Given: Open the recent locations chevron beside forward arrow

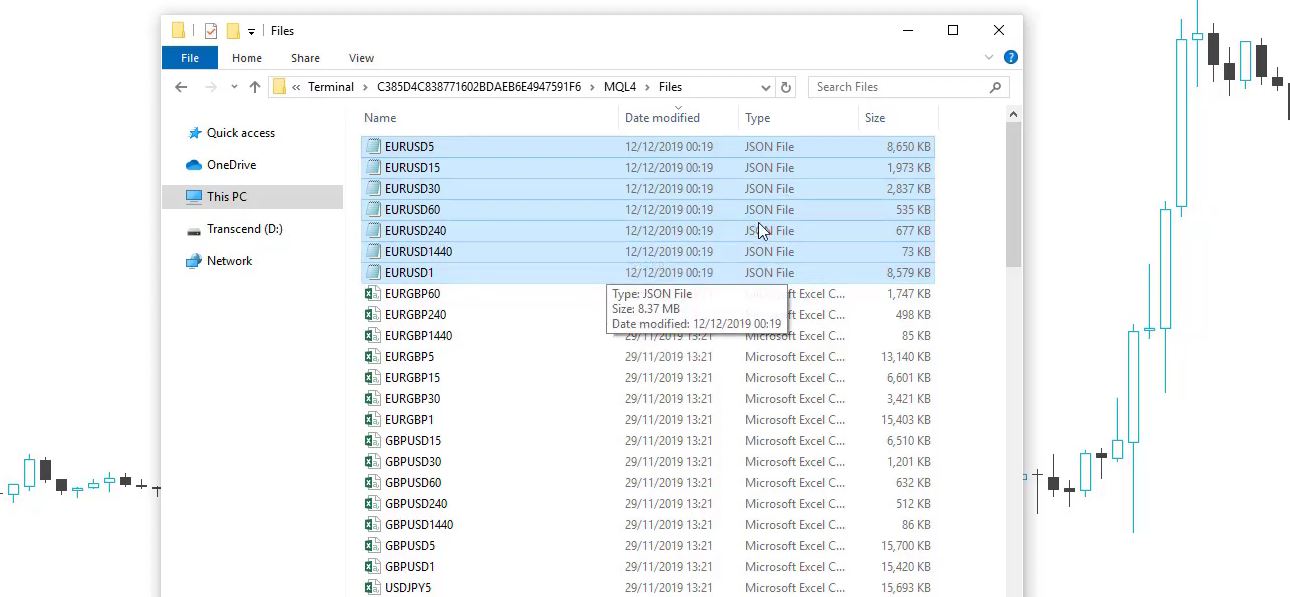Looking at the screenshot, I should point(233,86).
